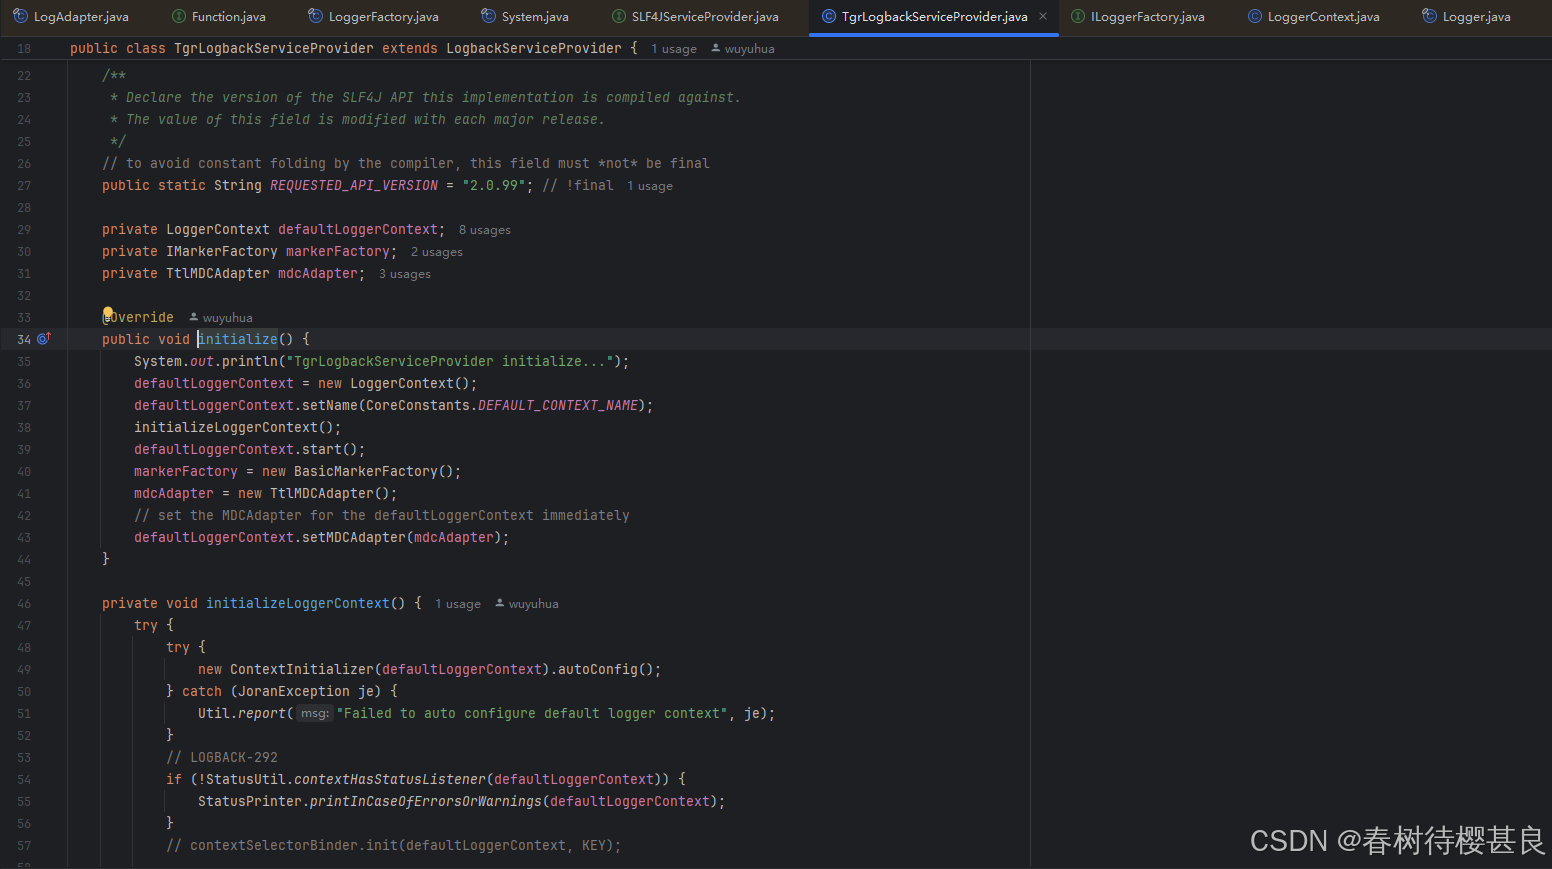Click the "2.0.99" version string
Viewport: 1552px width, 869px height.
(x=494, y=185)
